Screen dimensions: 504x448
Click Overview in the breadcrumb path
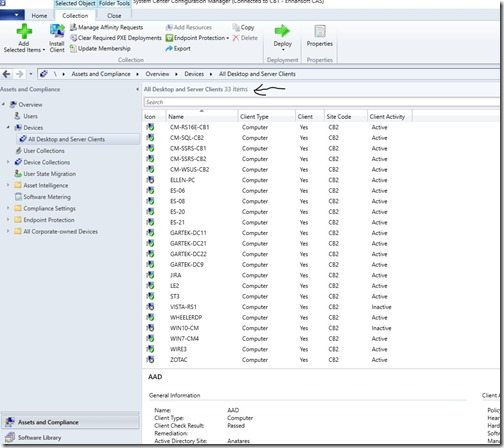157,74
